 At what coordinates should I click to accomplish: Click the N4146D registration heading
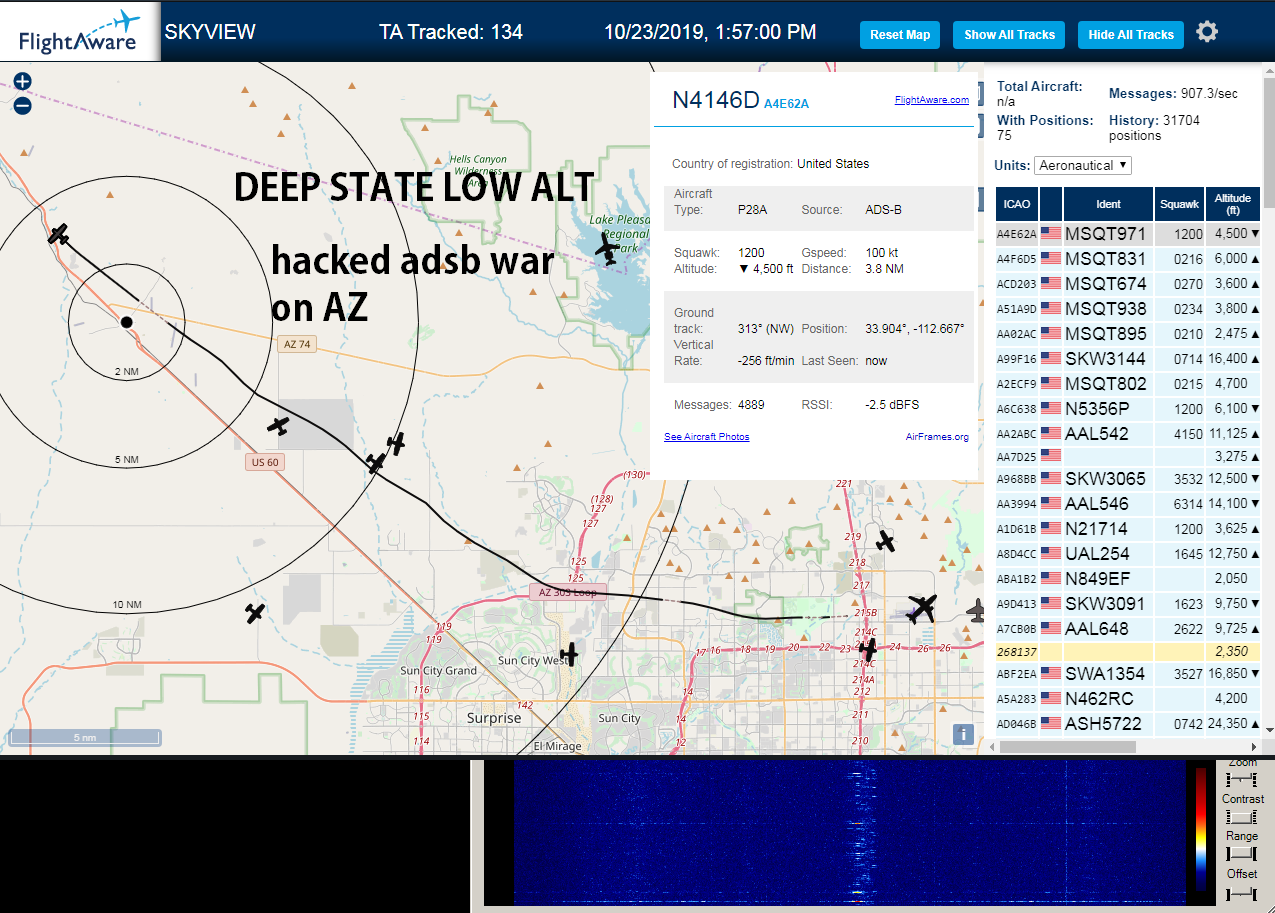[x=716, y=100]
